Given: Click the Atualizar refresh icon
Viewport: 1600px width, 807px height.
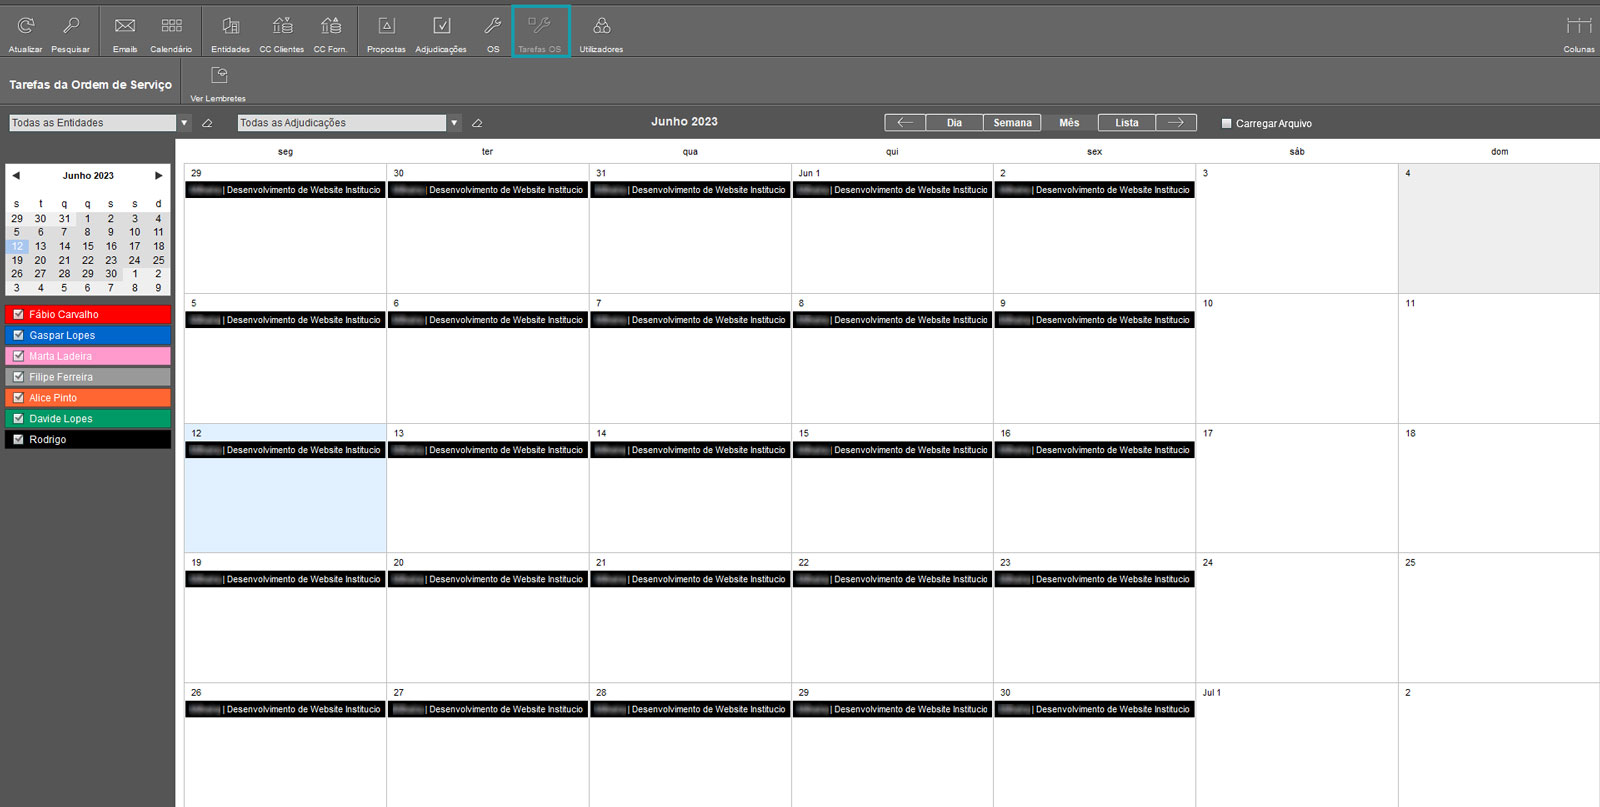Looking at the screenshot, I should click(x=26, y=27).
